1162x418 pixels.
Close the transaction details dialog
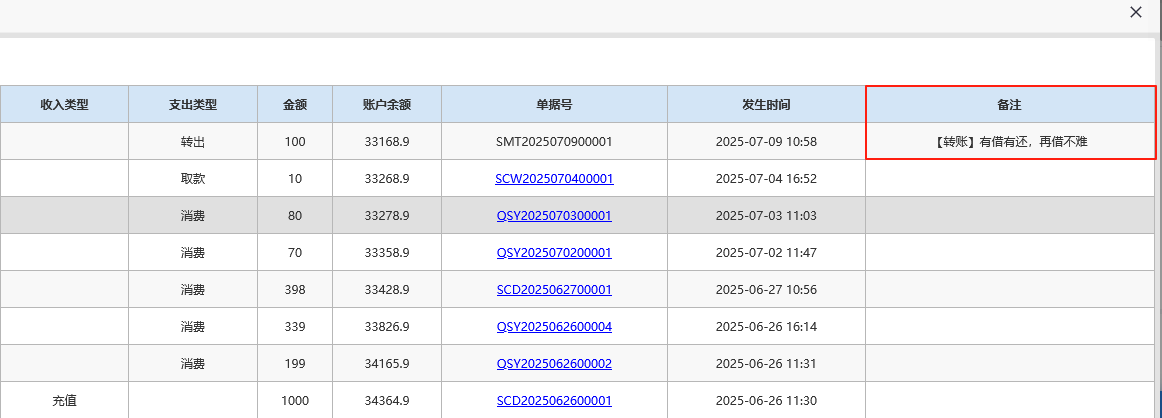1135,12
